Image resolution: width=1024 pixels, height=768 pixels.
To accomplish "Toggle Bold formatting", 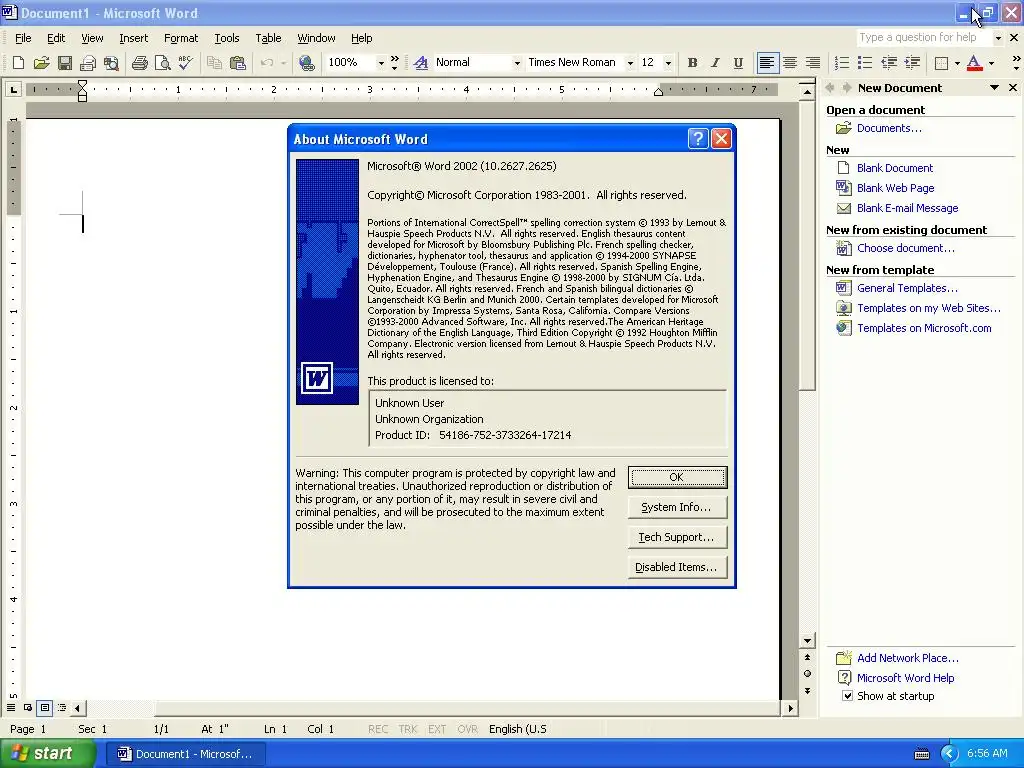I will pos(692,63).
